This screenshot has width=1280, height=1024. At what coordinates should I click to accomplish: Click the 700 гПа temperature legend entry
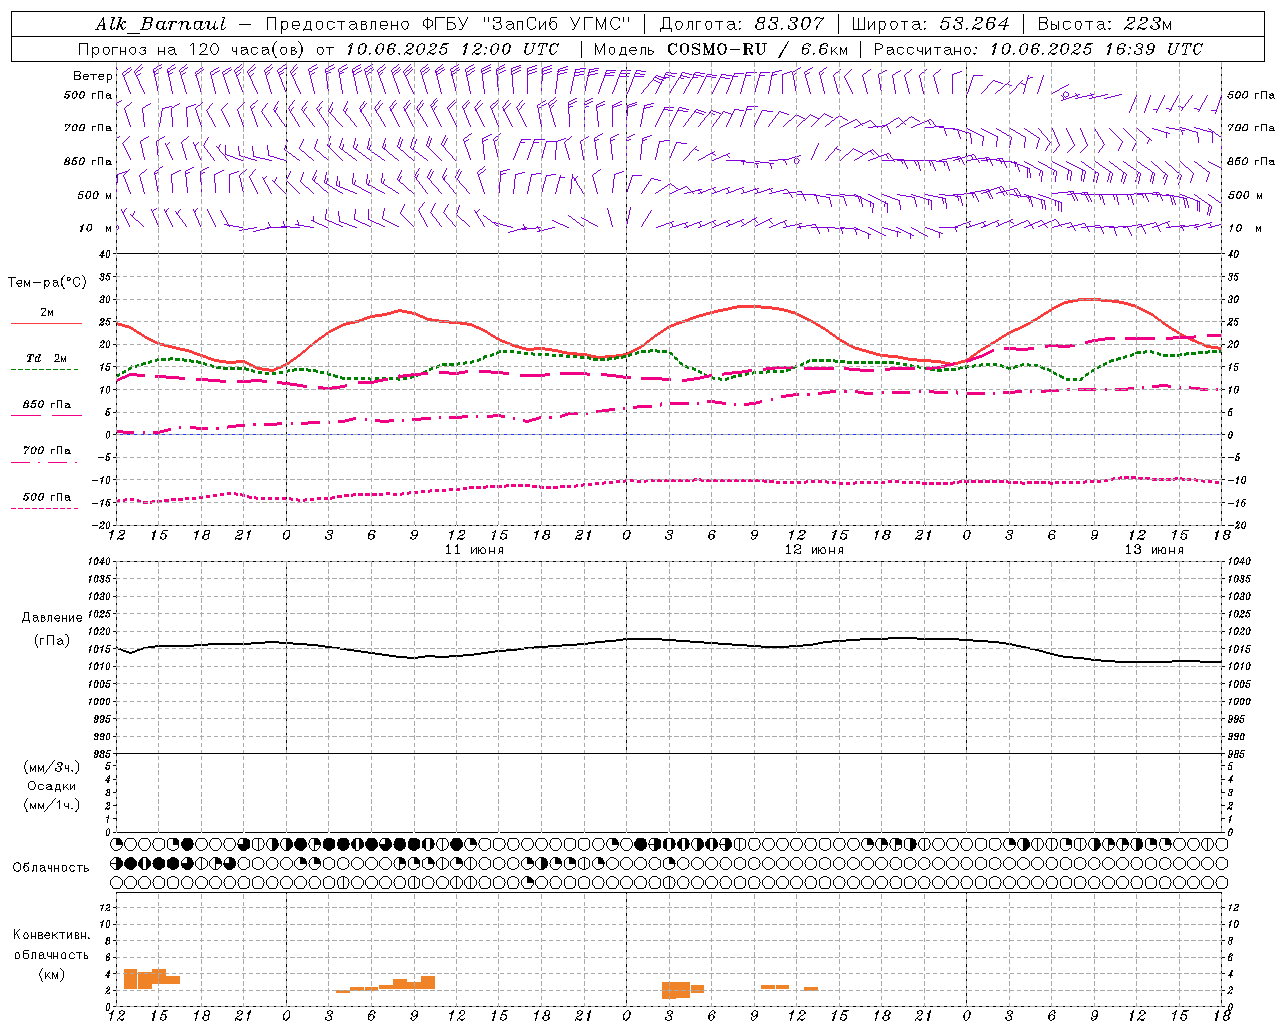point(46,454)
